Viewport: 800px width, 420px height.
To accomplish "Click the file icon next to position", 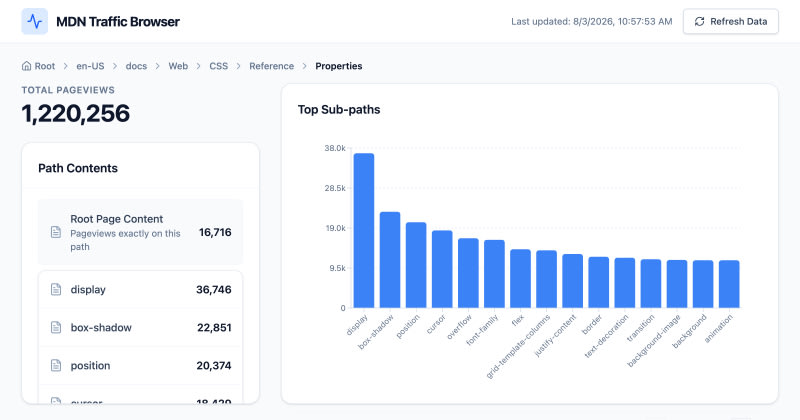I will click(x=56, y=365).
